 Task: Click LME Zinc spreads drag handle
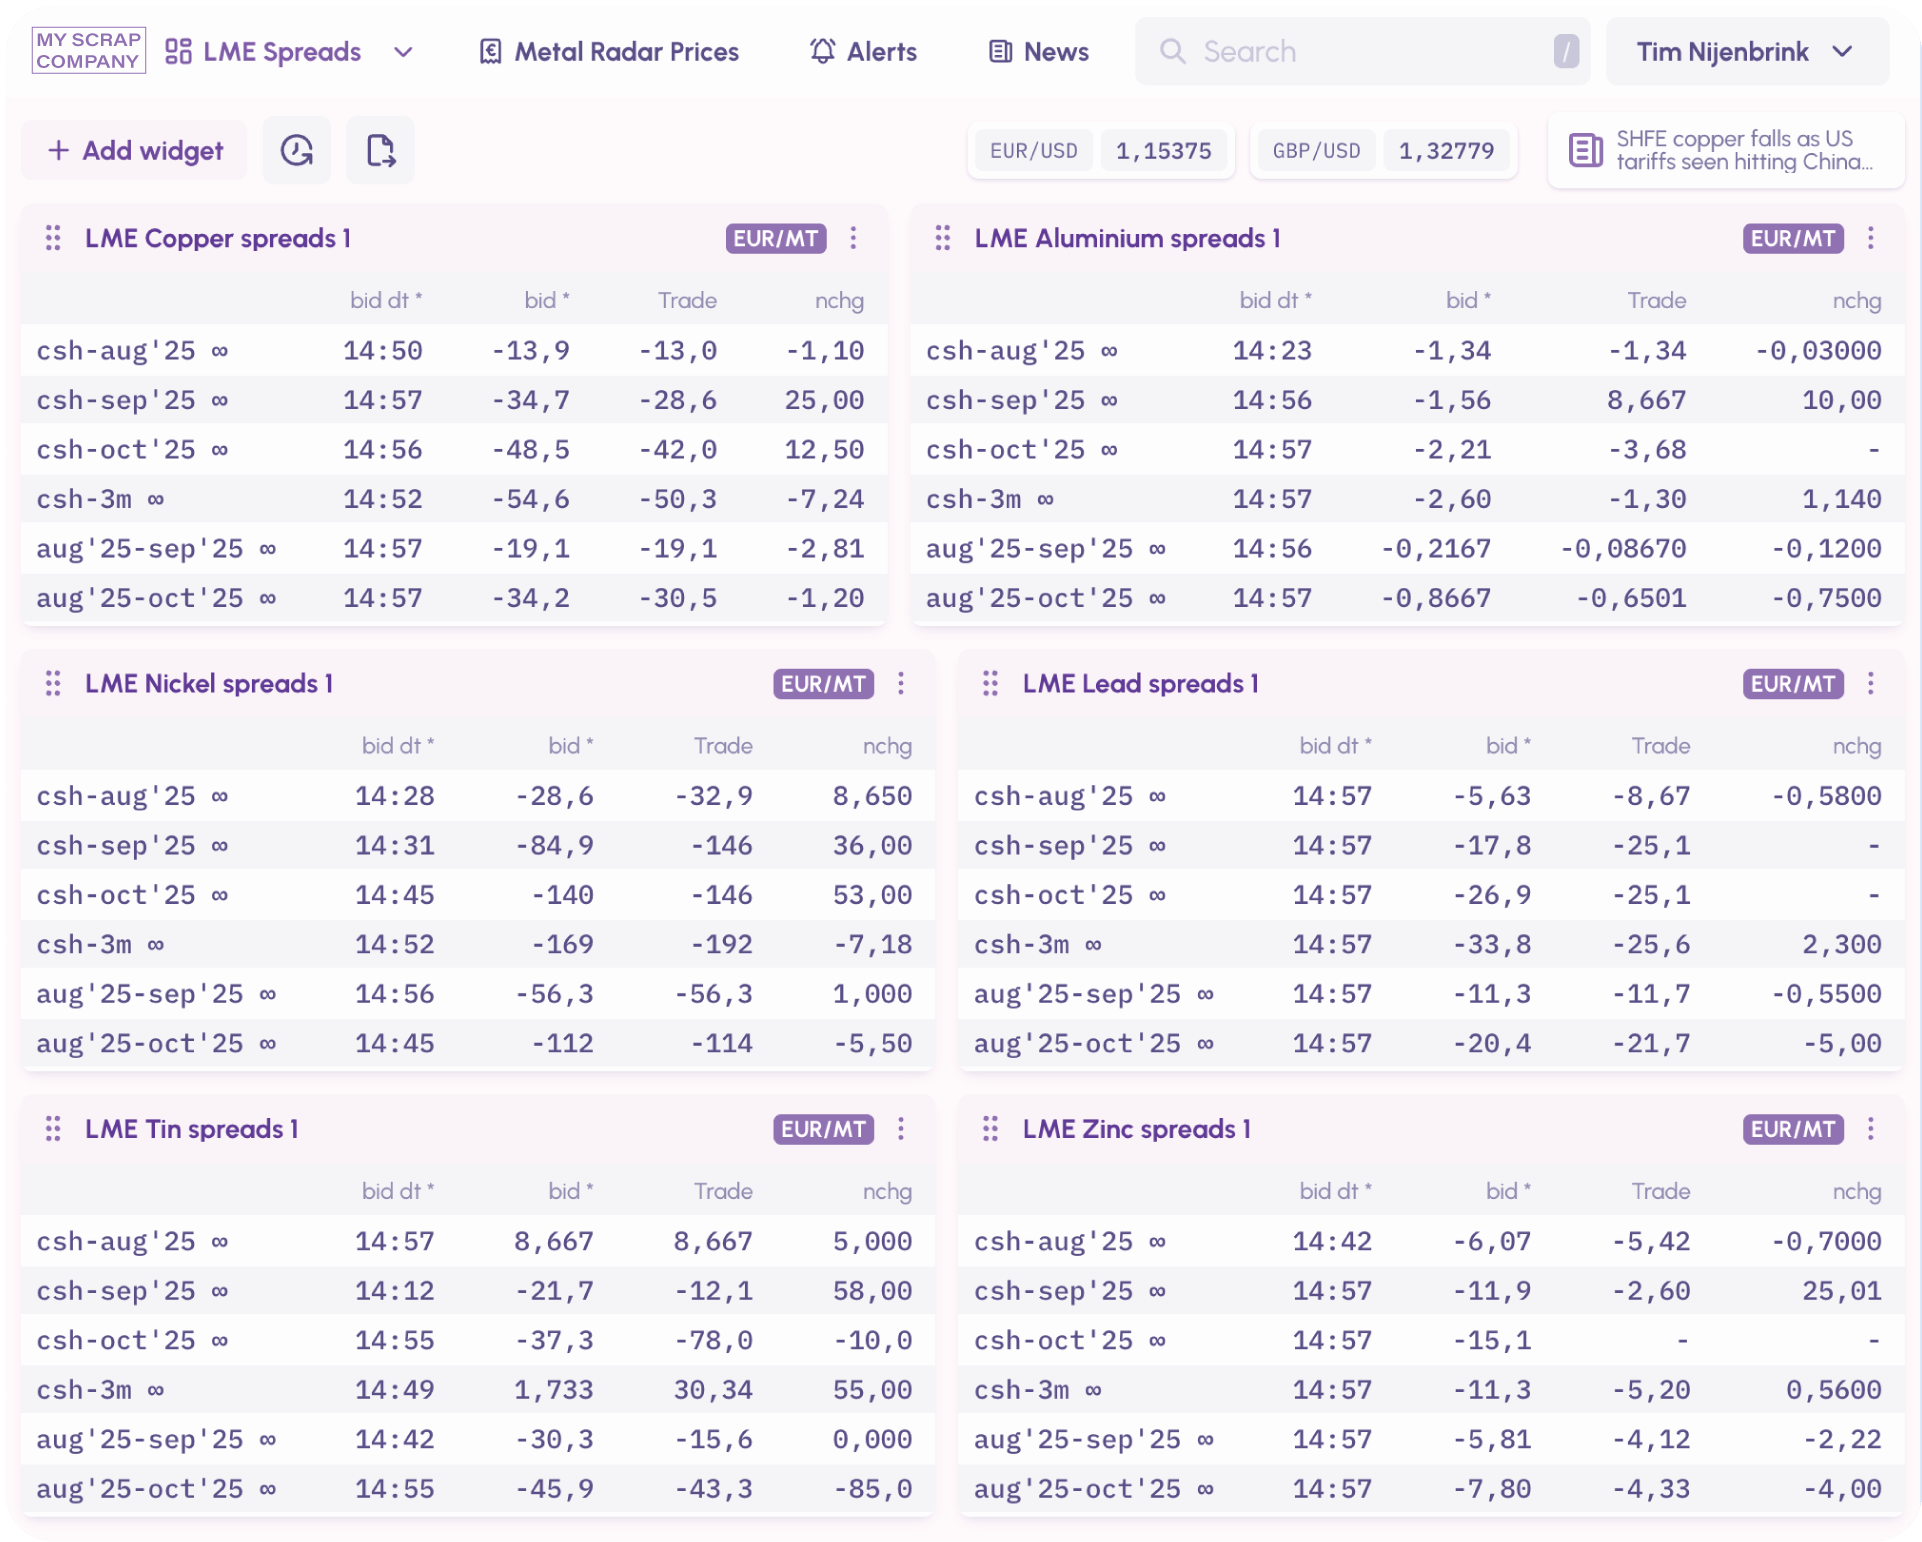click(x=990, y=1129)
